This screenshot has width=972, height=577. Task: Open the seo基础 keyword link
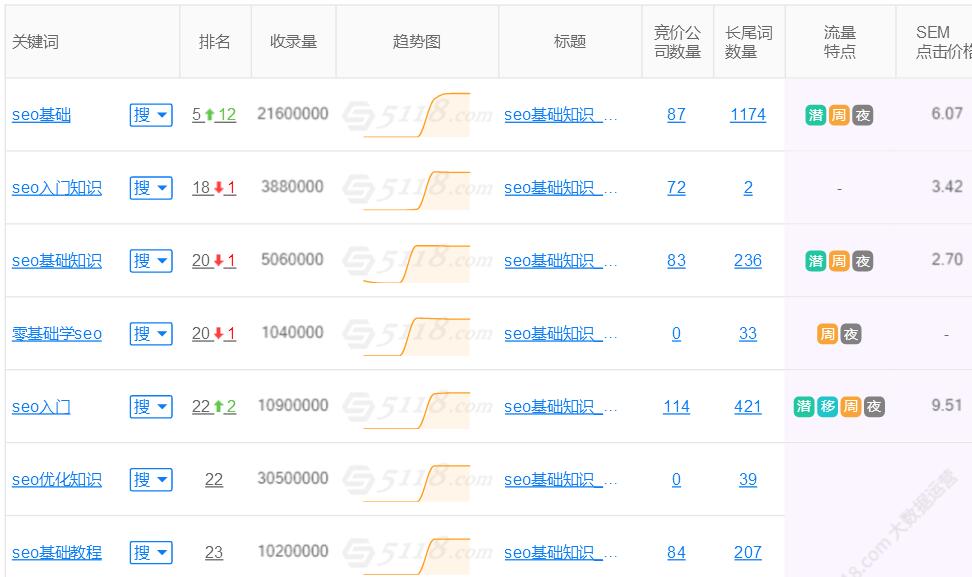tap(42, 115)
